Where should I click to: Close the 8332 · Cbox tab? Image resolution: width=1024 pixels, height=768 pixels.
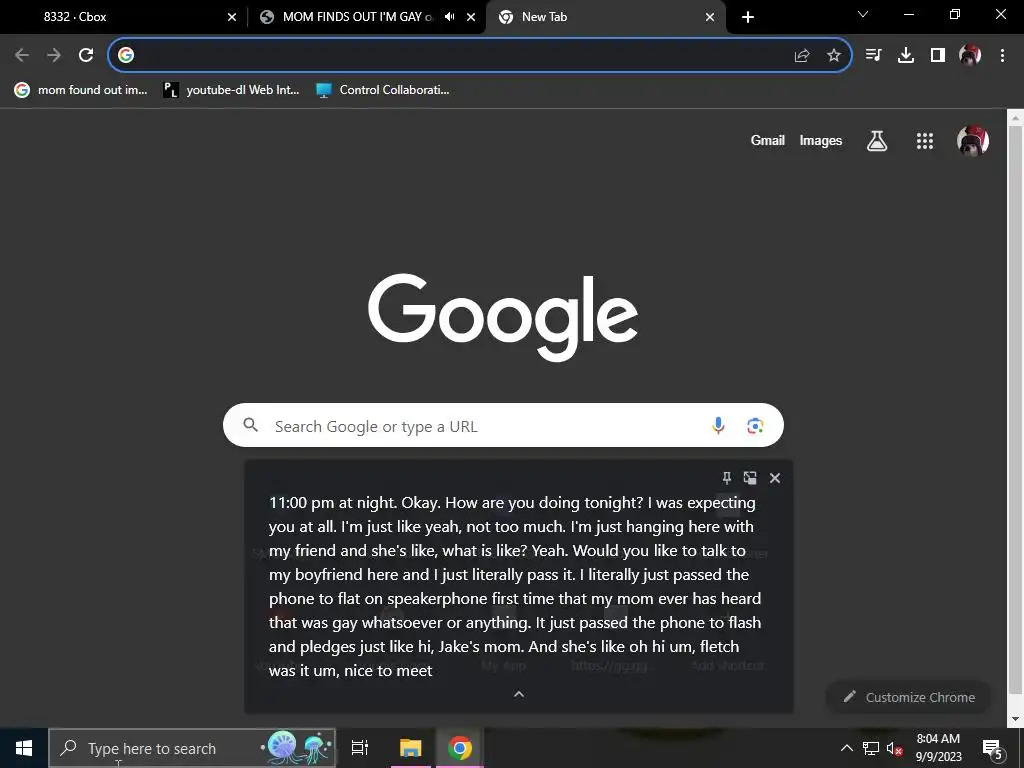pos(232,18)
